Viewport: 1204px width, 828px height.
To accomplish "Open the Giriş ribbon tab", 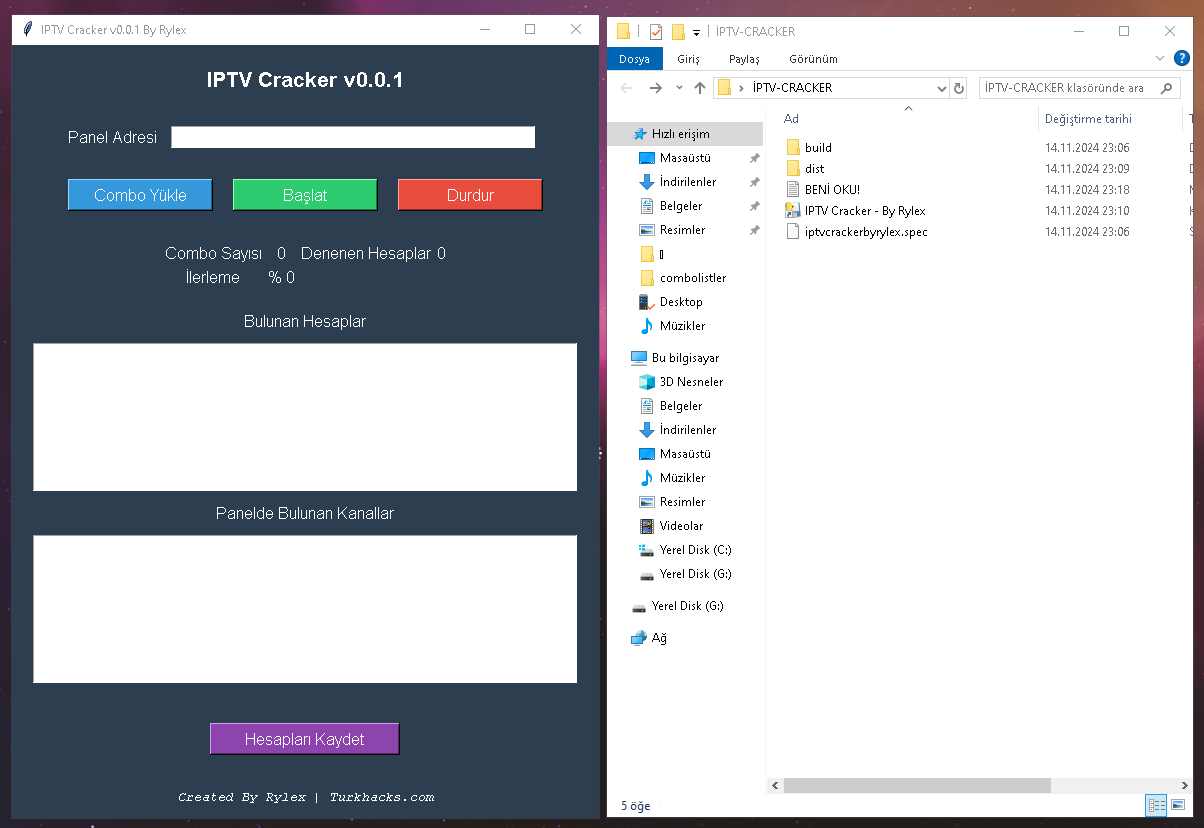I will (689, 59).
